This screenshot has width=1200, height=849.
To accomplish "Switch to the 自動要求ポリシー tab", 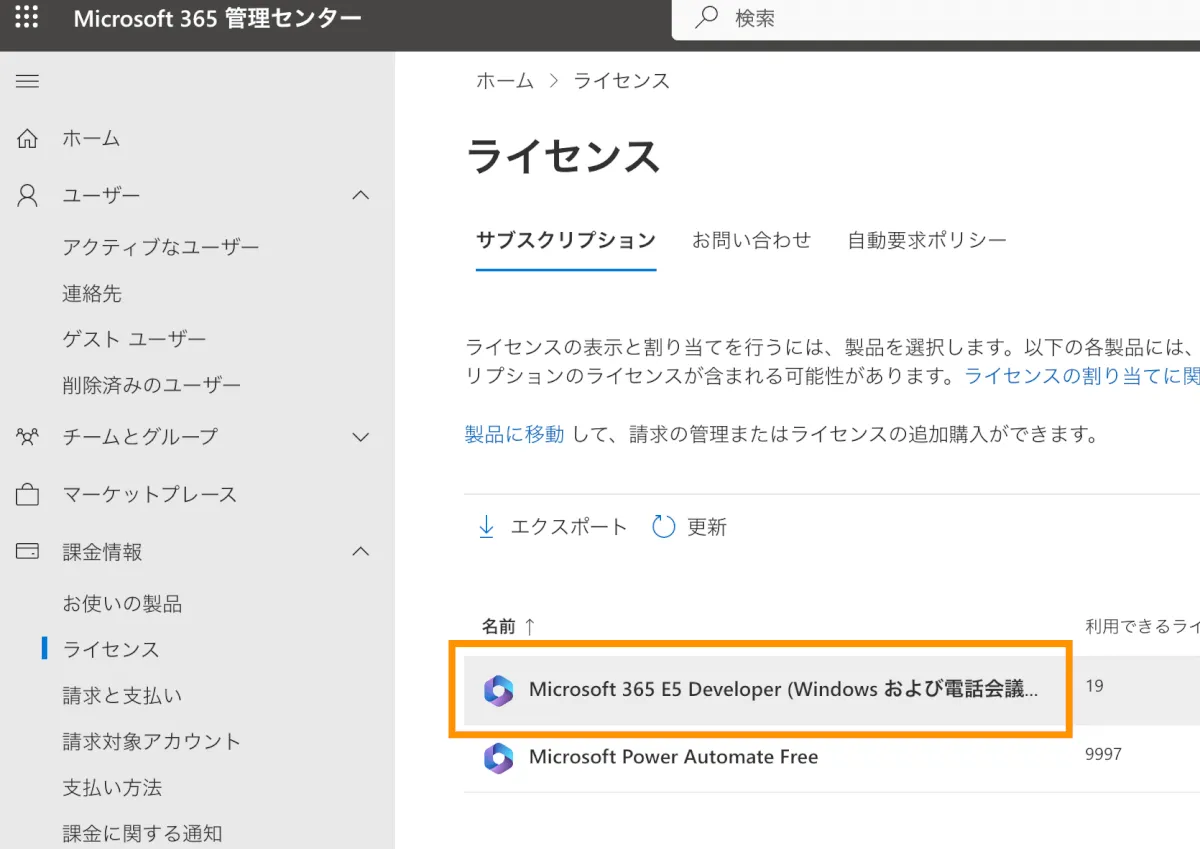I will [926, 240].
